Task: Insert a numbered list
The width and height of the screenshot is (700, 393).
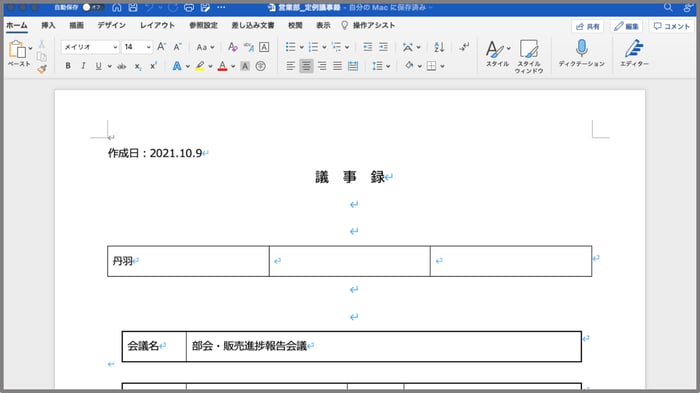Action: point(313,47)
